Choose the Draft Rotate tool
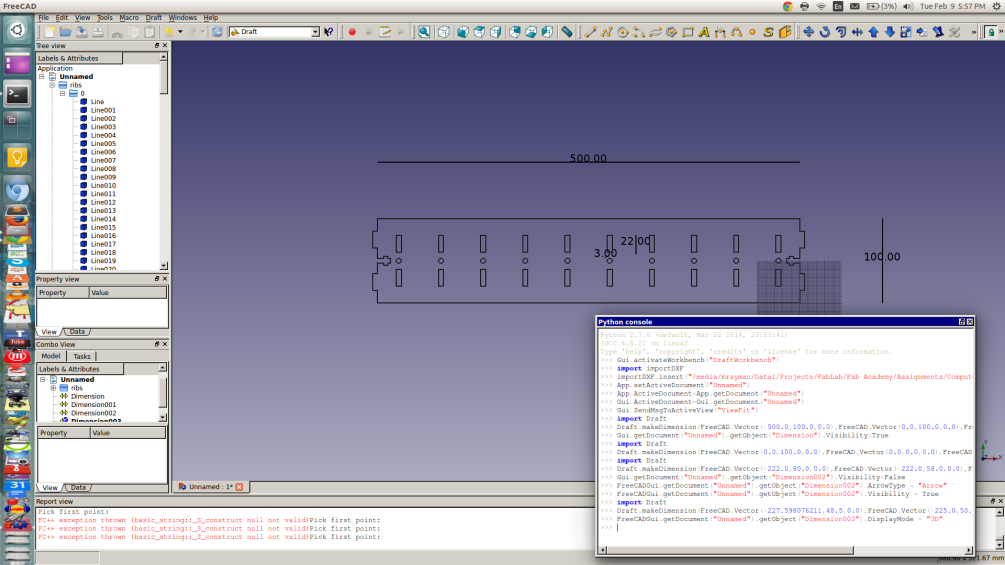Image resolution: width=1005 pixels, height=565 pixels. [825, 32]
